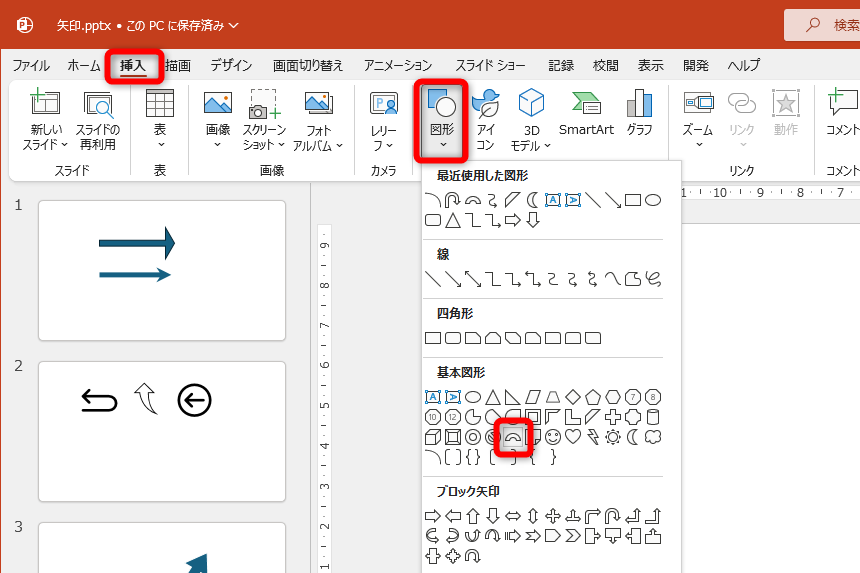Switch to the スライド ショー tab
Viewport: 860px width, 573px height.
490,66
